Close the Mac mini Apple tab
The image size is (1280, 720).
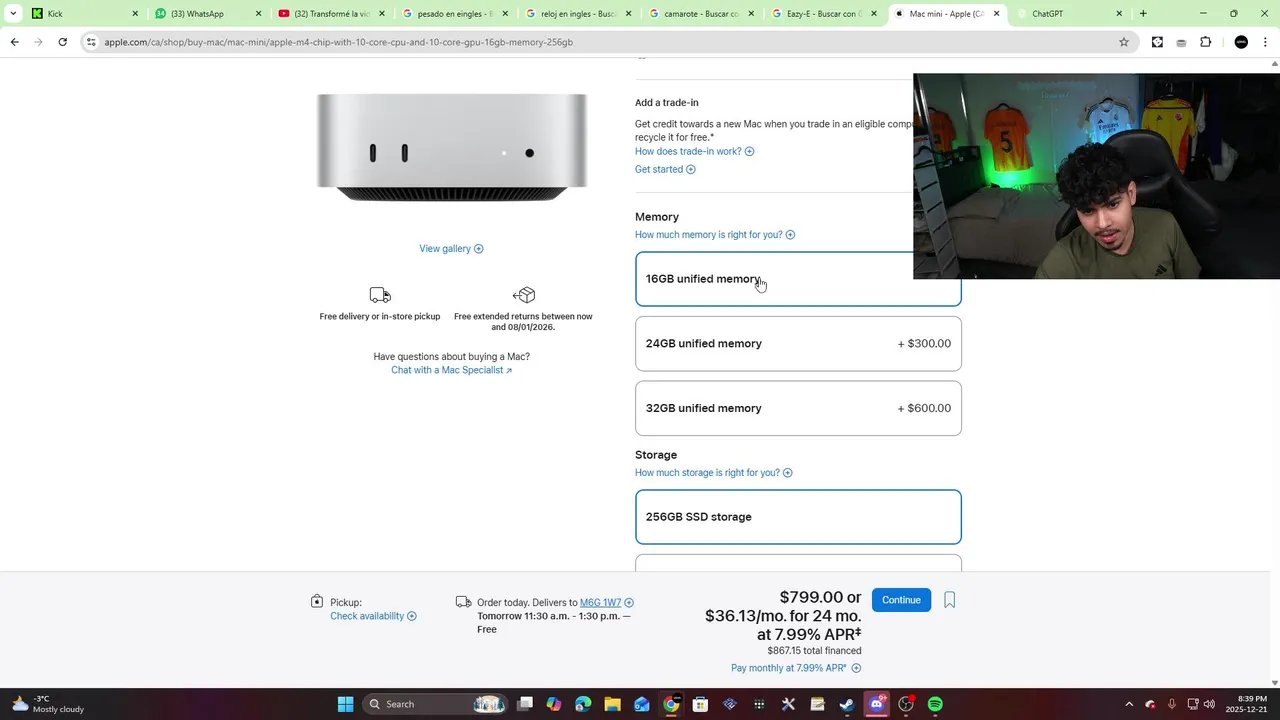[x=996, y=14]
